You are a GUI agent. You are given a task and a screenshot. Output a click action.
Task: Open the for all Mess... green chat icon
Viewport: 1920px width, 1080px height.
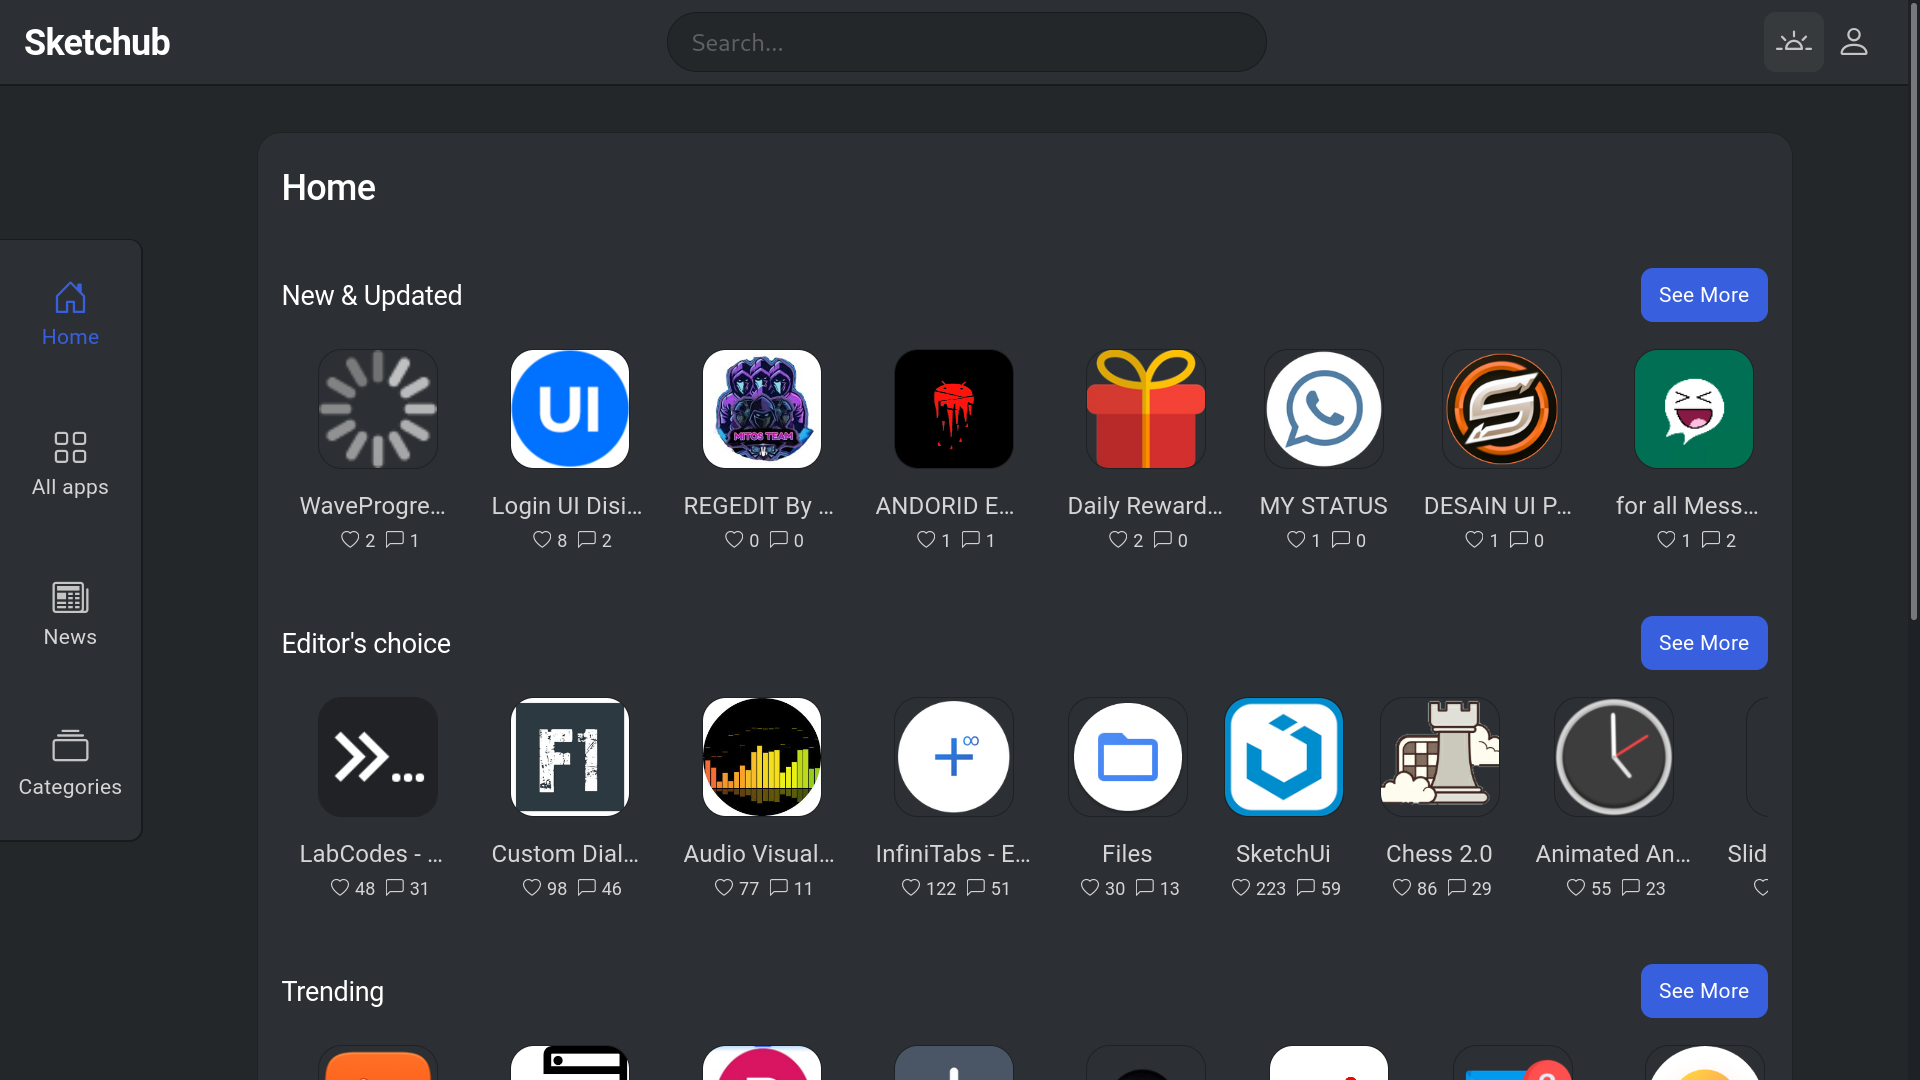pyautogui.click(x=1694, y=409)
